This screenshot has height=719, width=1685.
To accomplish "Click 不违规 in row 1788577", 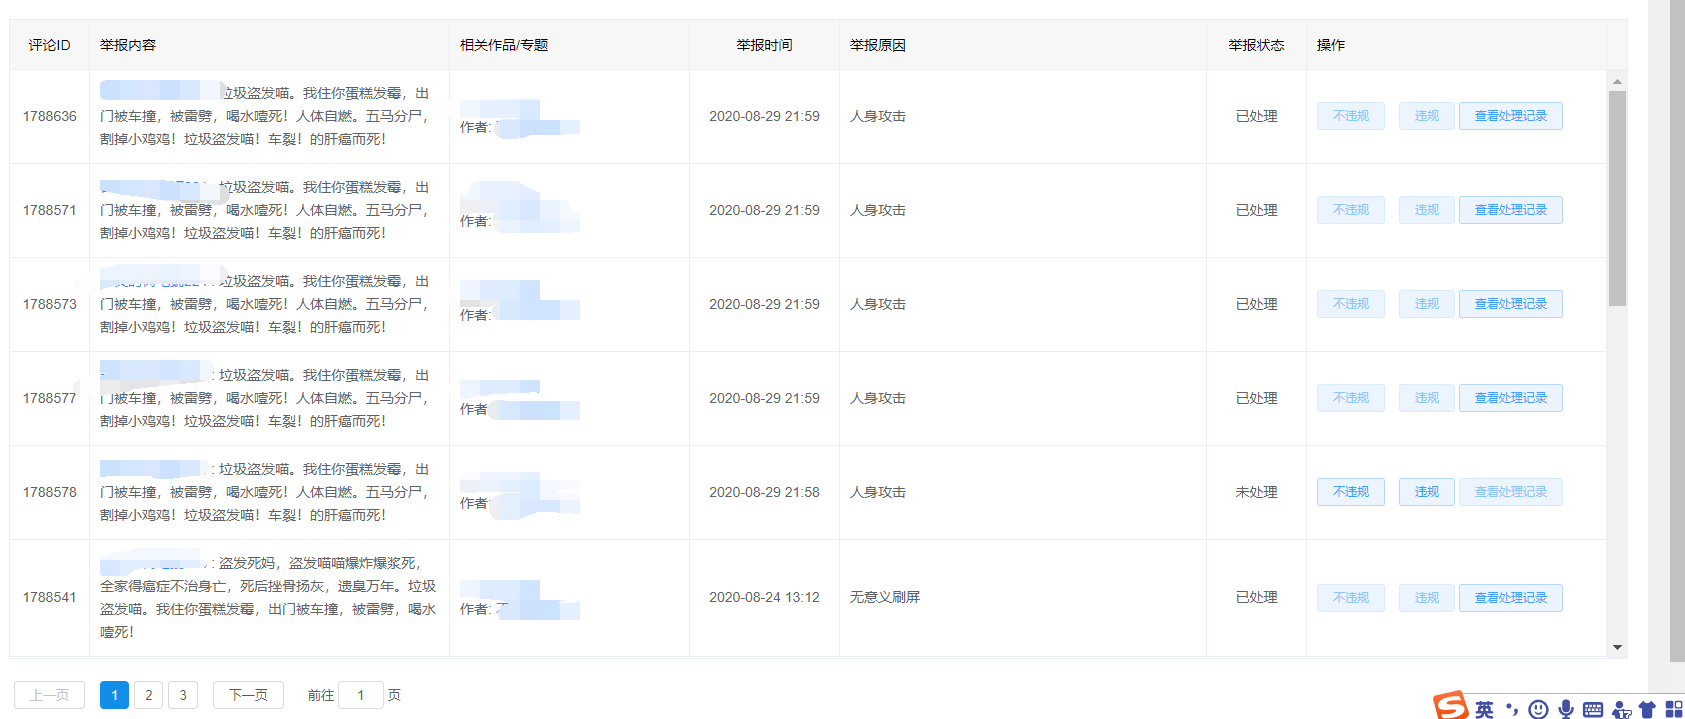I will tap(1350, 398).
